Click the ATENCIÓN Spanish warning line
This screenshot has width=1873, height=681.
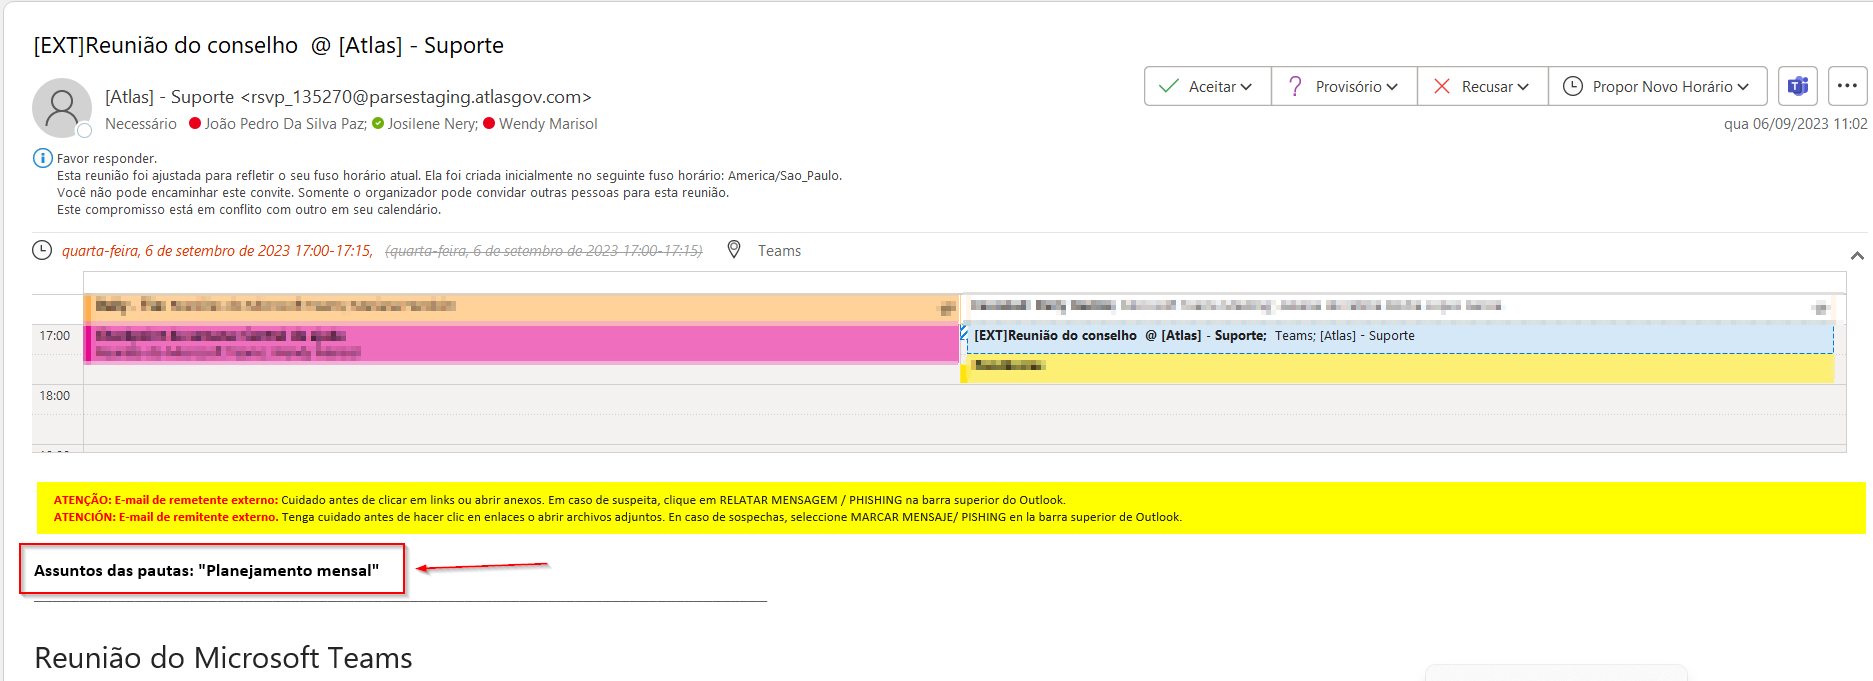[617, 517]
